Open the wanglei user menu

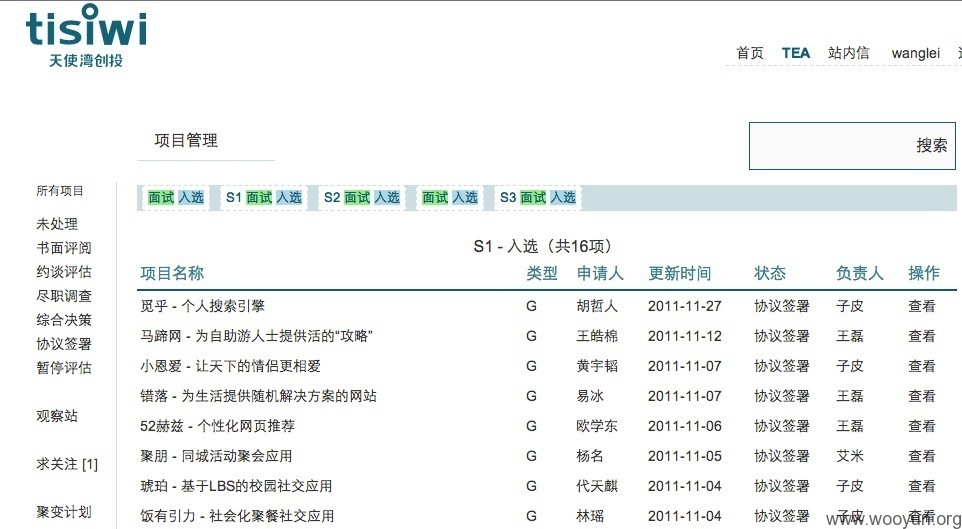(915, 53)
